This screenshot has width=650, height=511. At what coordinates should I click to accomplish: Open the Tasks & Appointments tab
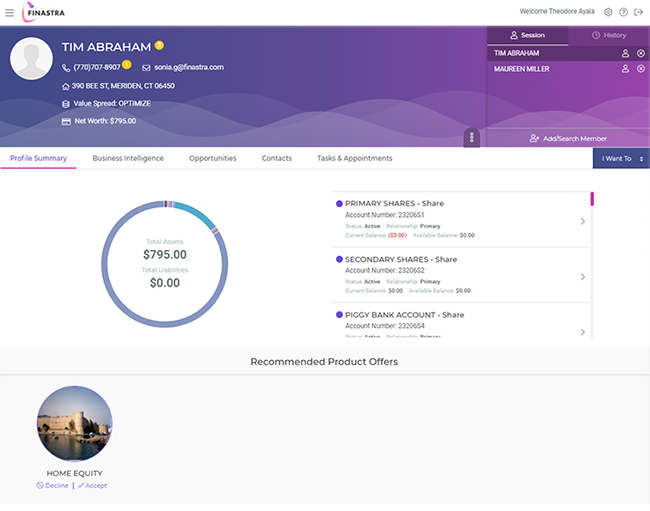(x=354, y=158)
